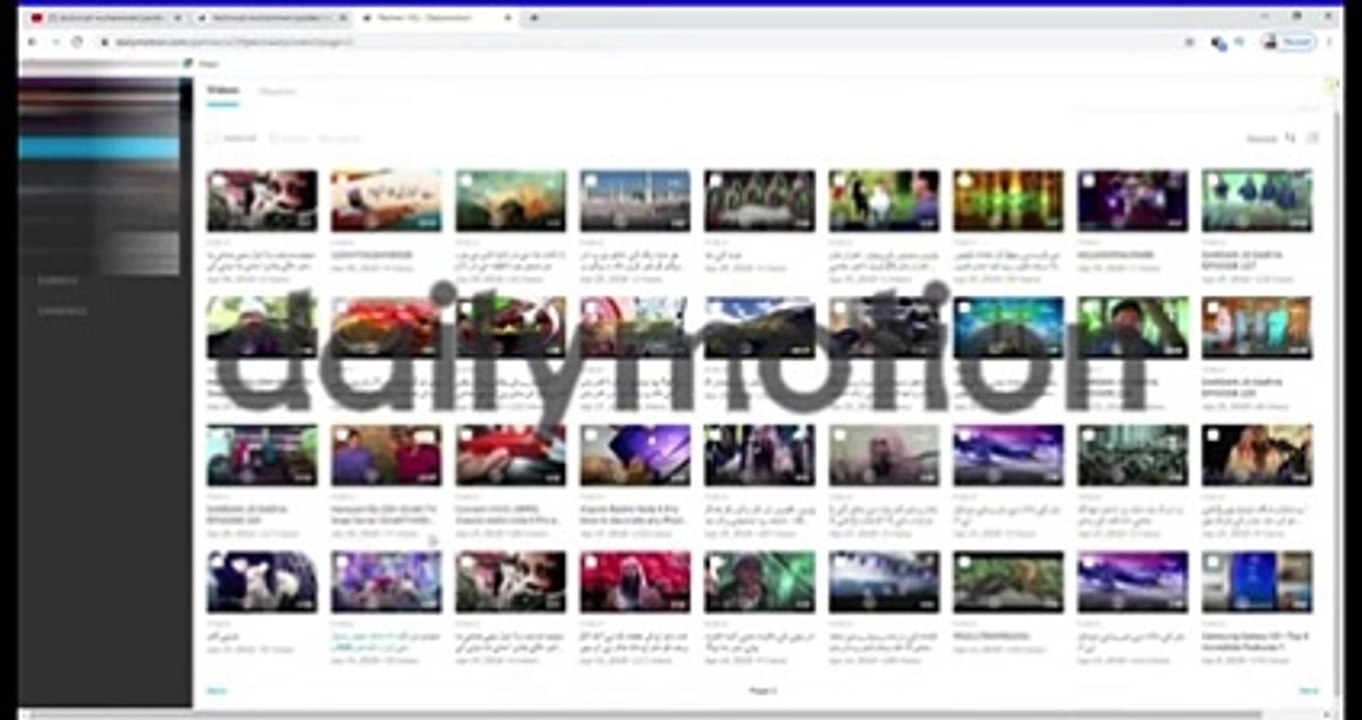This screenshot has width=1362, height=720.
Task: Toggle the list view icon at toolbar right
Action: [1313, 138]
